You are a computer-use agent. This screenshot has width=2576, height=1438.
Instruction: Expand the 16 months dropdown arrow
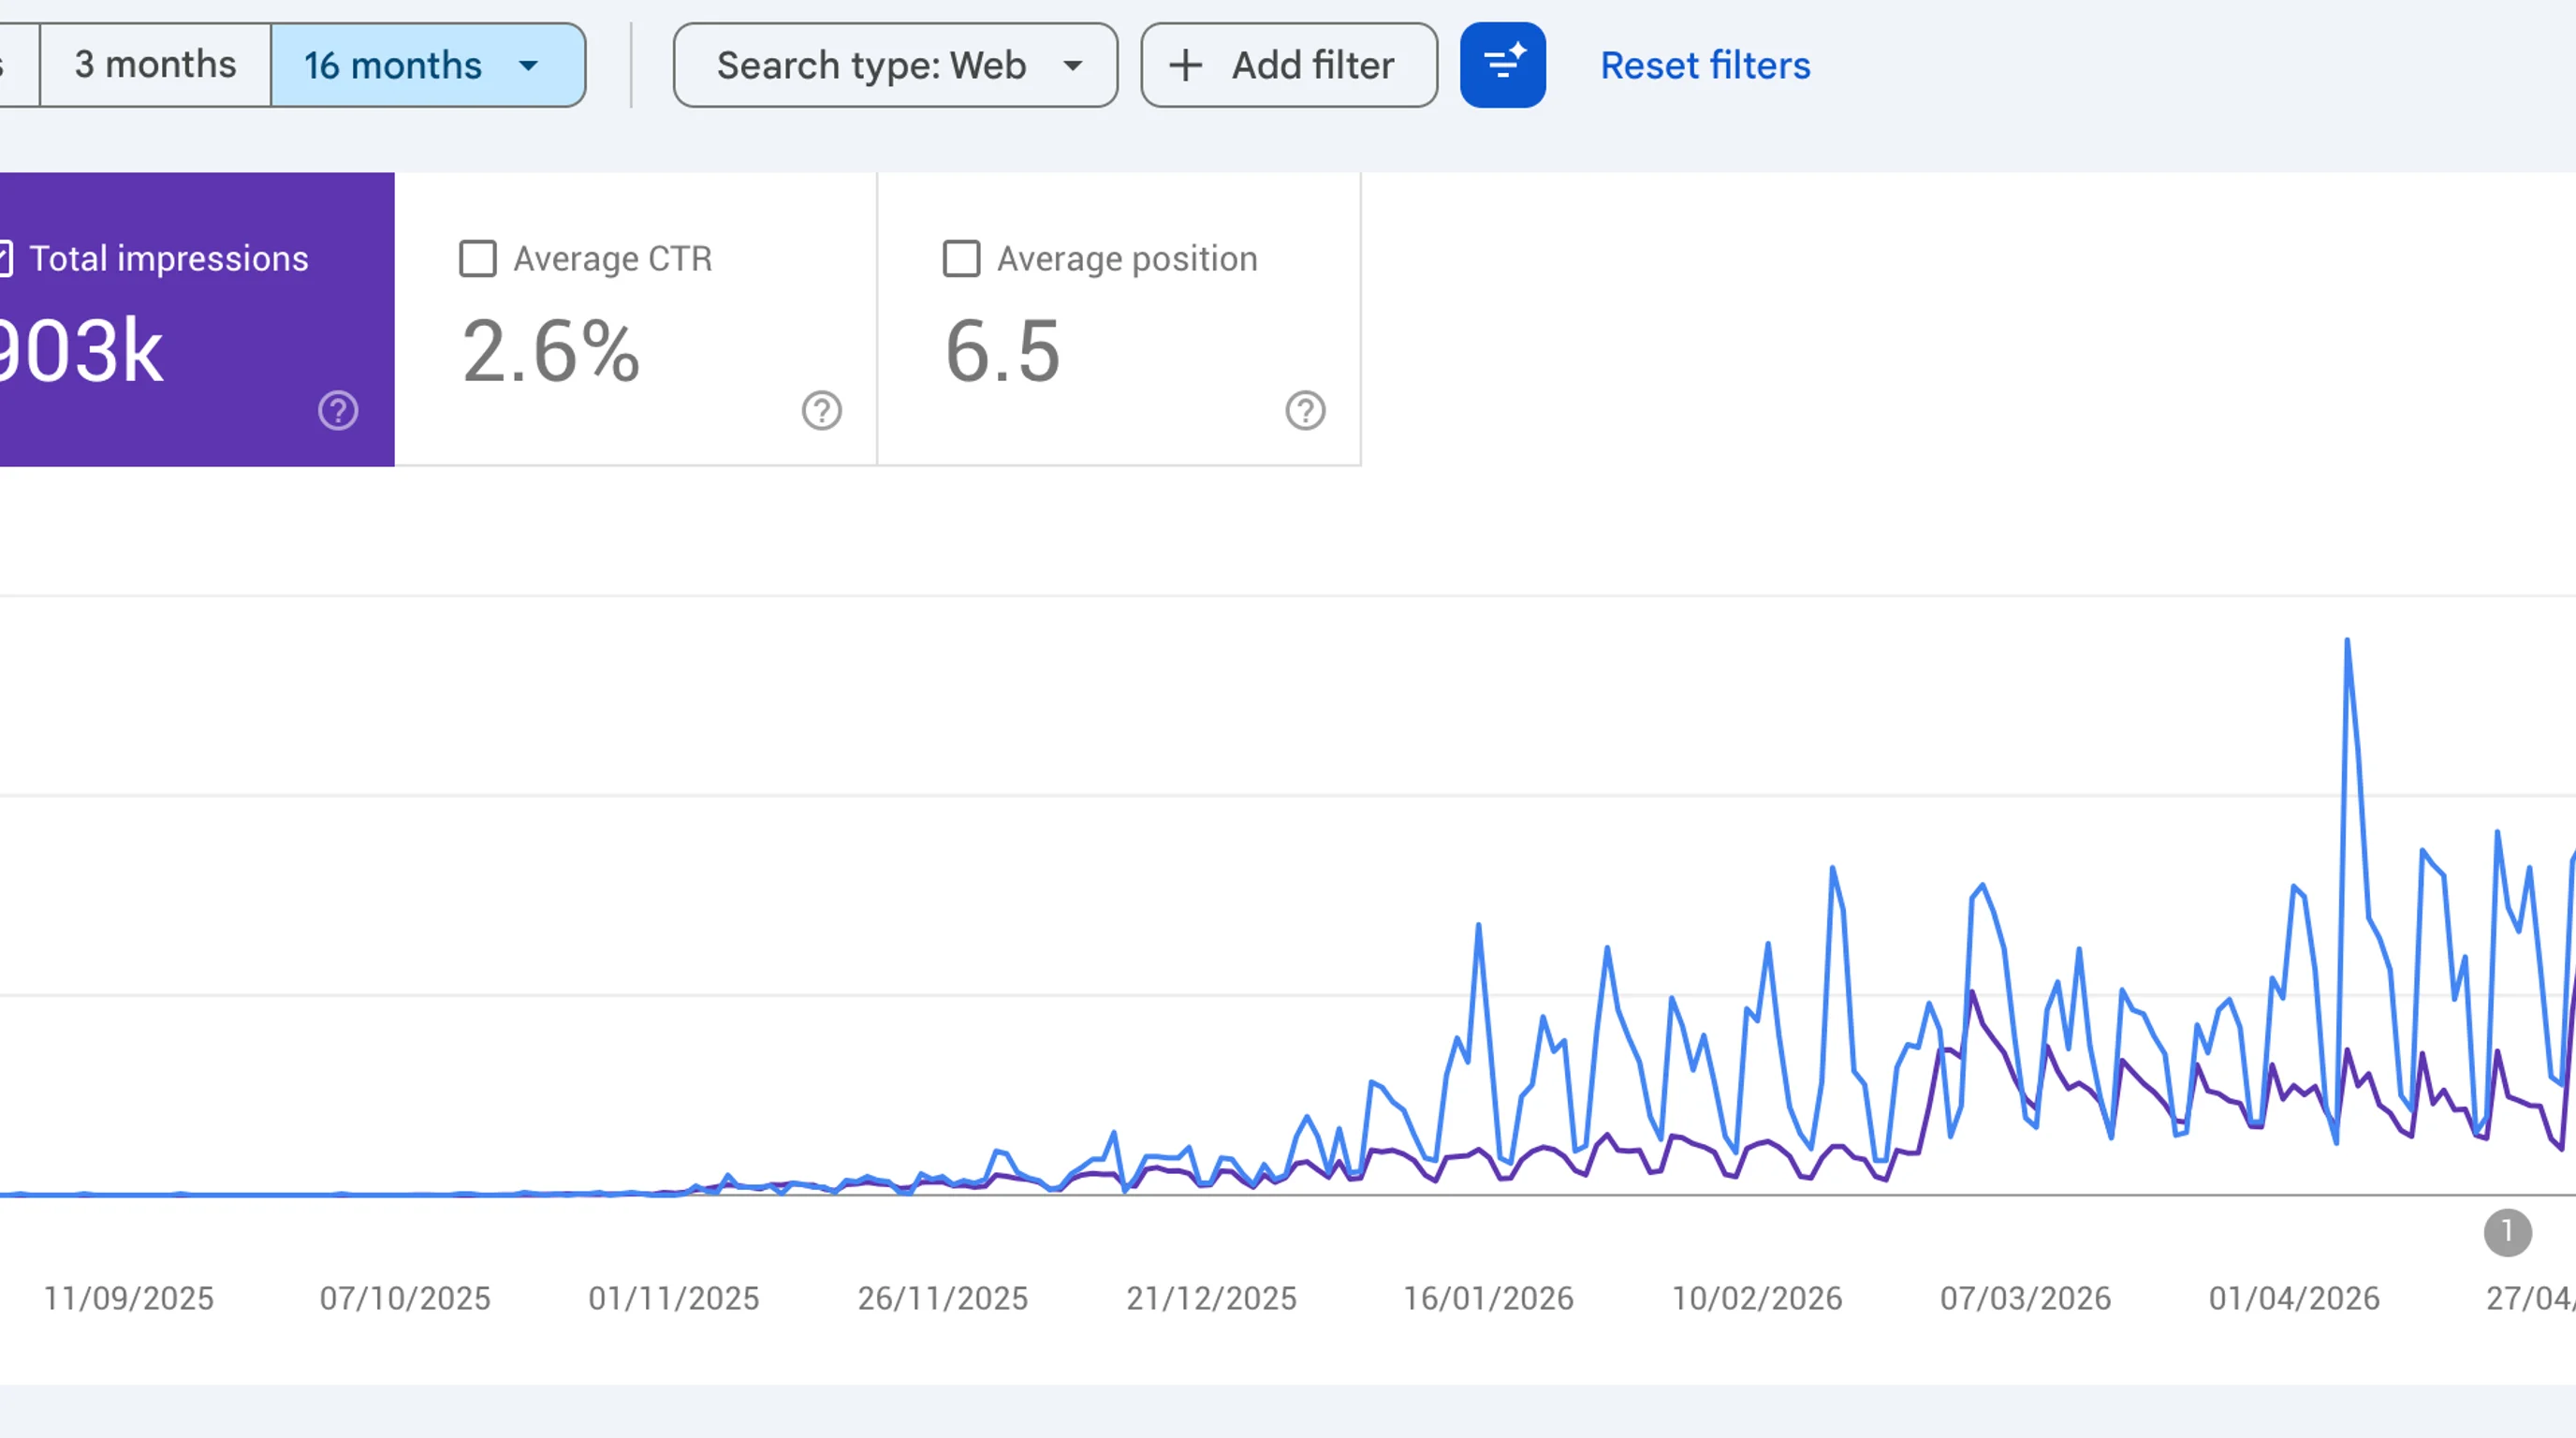(529, 66)
